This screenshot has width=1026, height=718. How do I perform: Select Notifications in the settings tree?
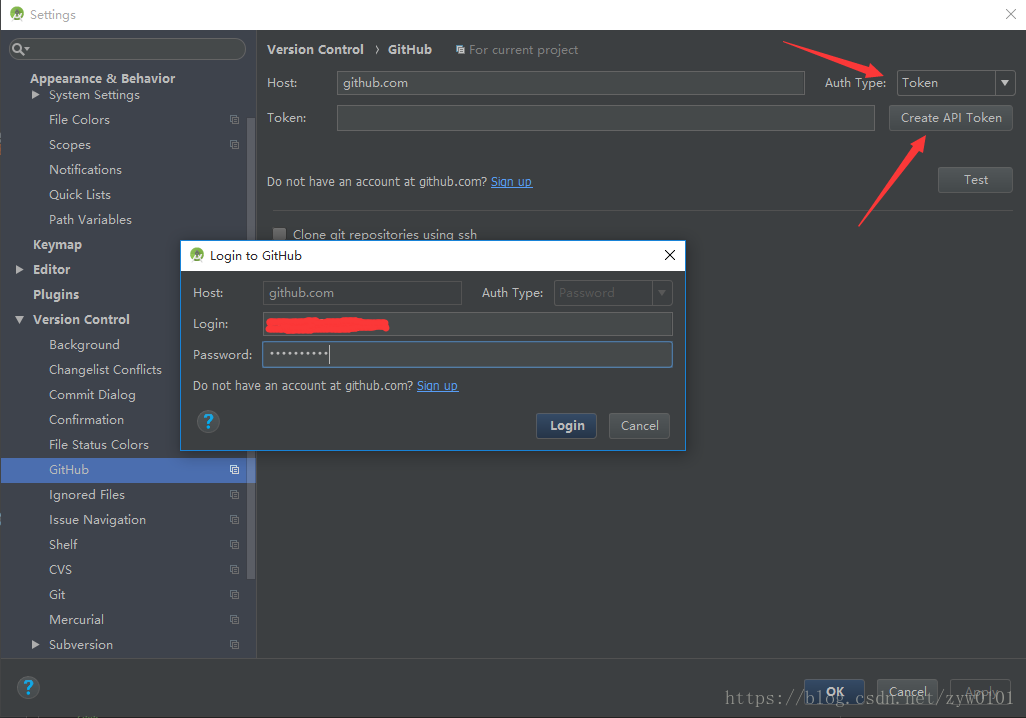click(85, 170)
